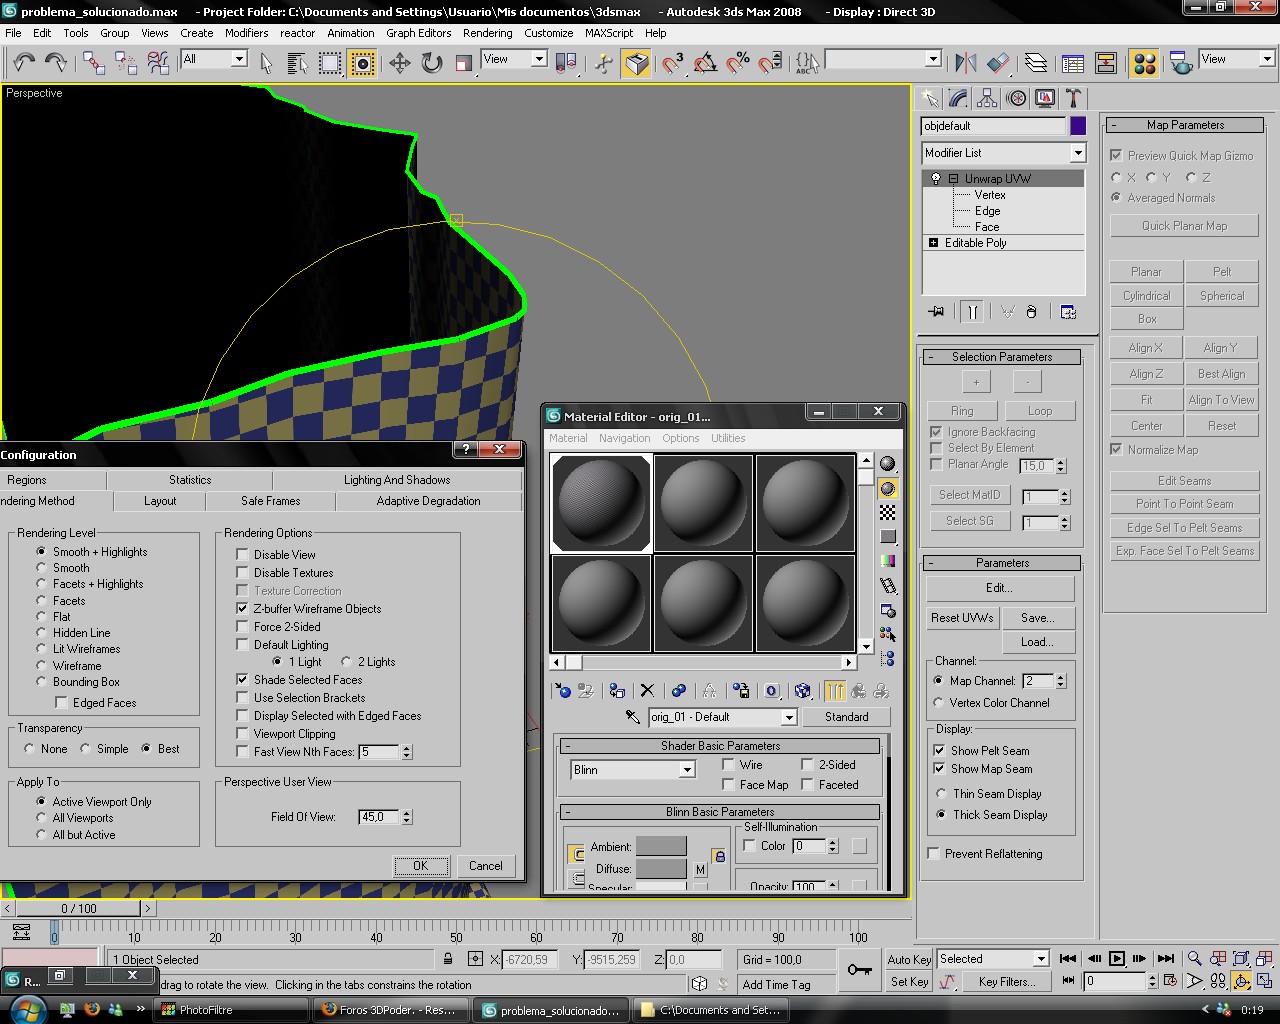Enable the 2-Sided shader checkbox

pos(807,765)
